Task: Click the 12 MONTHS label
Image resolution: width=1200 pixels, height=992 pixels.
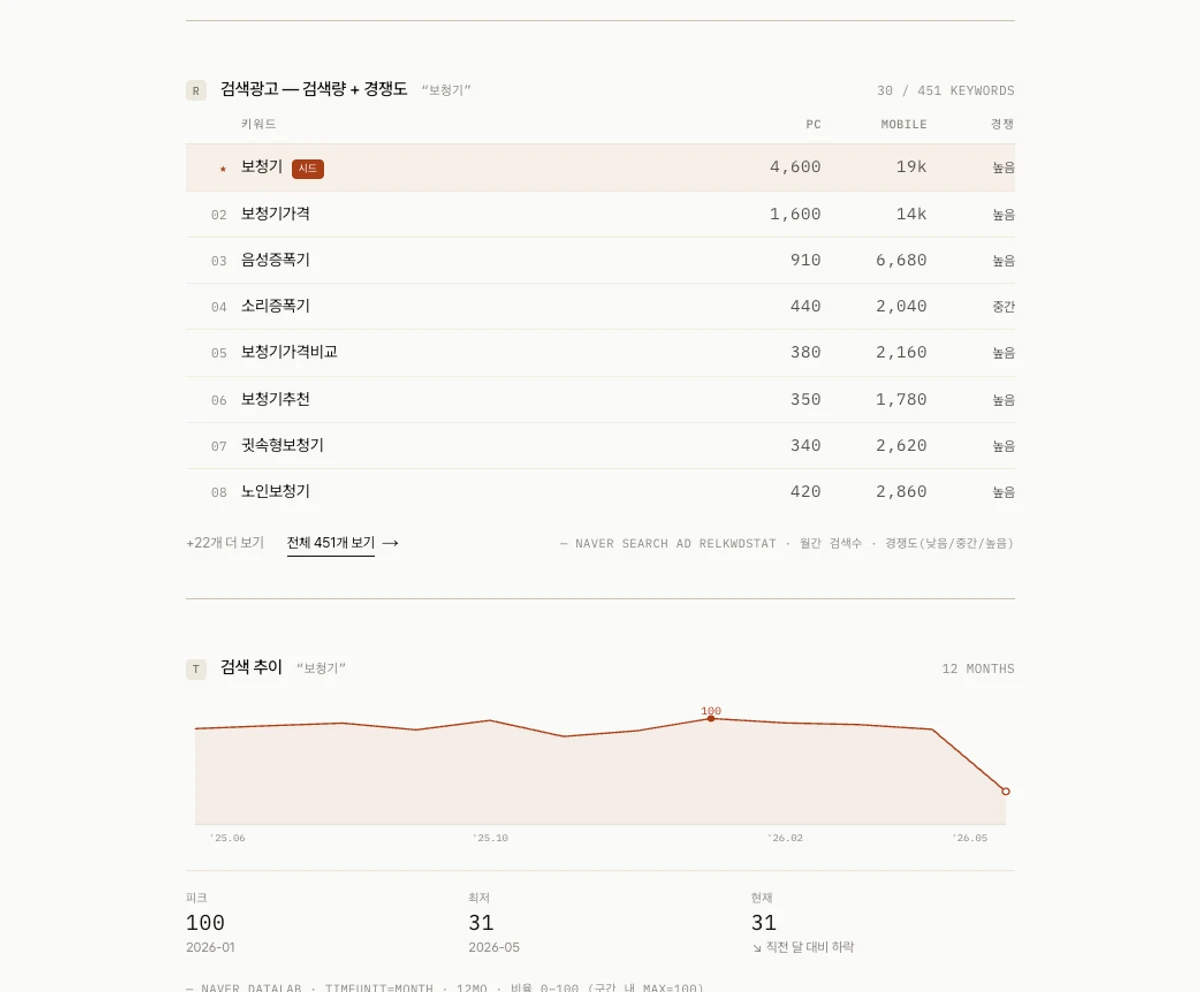Action: coord(978,669)
